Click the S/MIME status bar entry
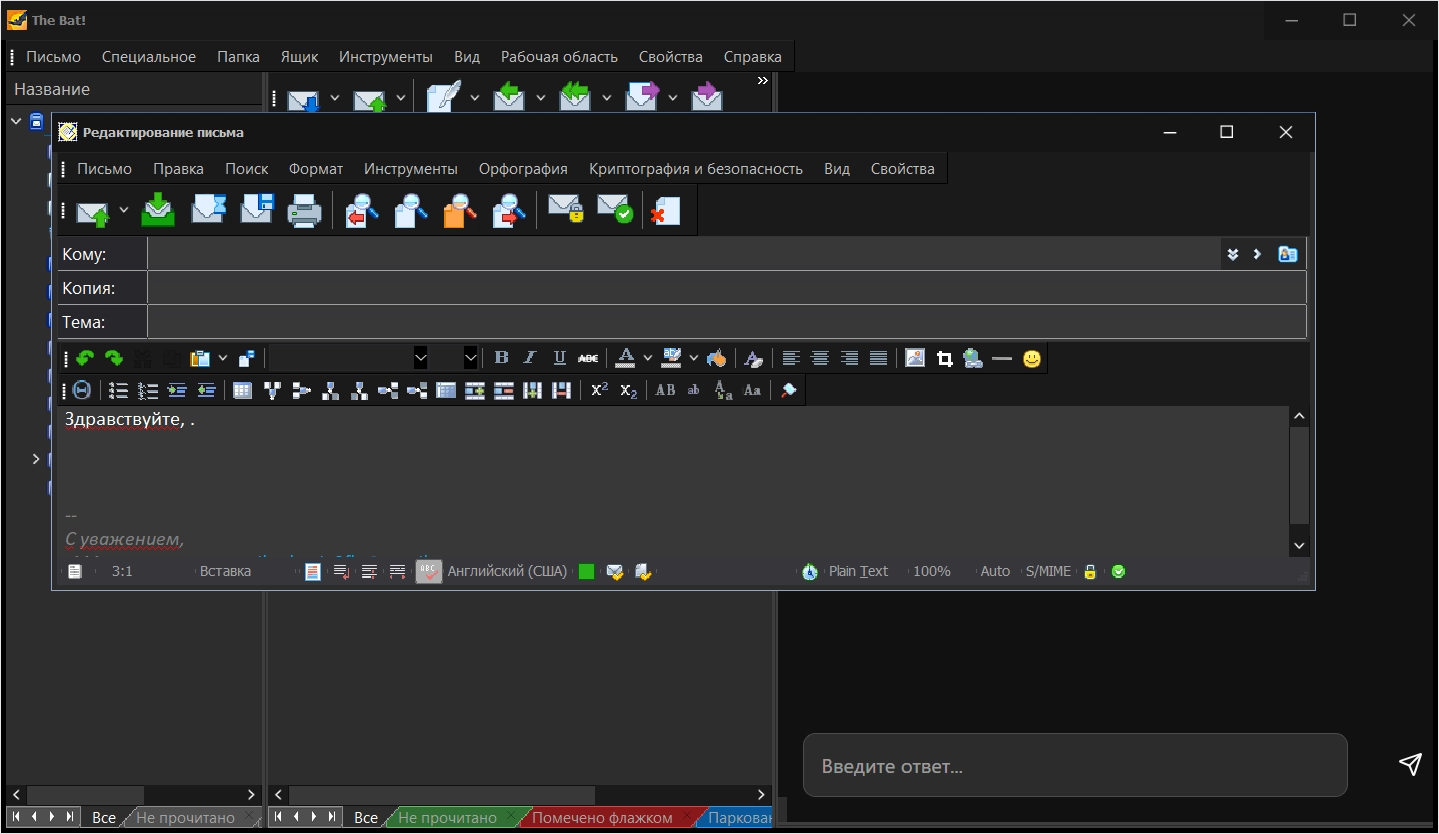The width and height of the screenshot is (1439, 834). (x=1048, y=571)
